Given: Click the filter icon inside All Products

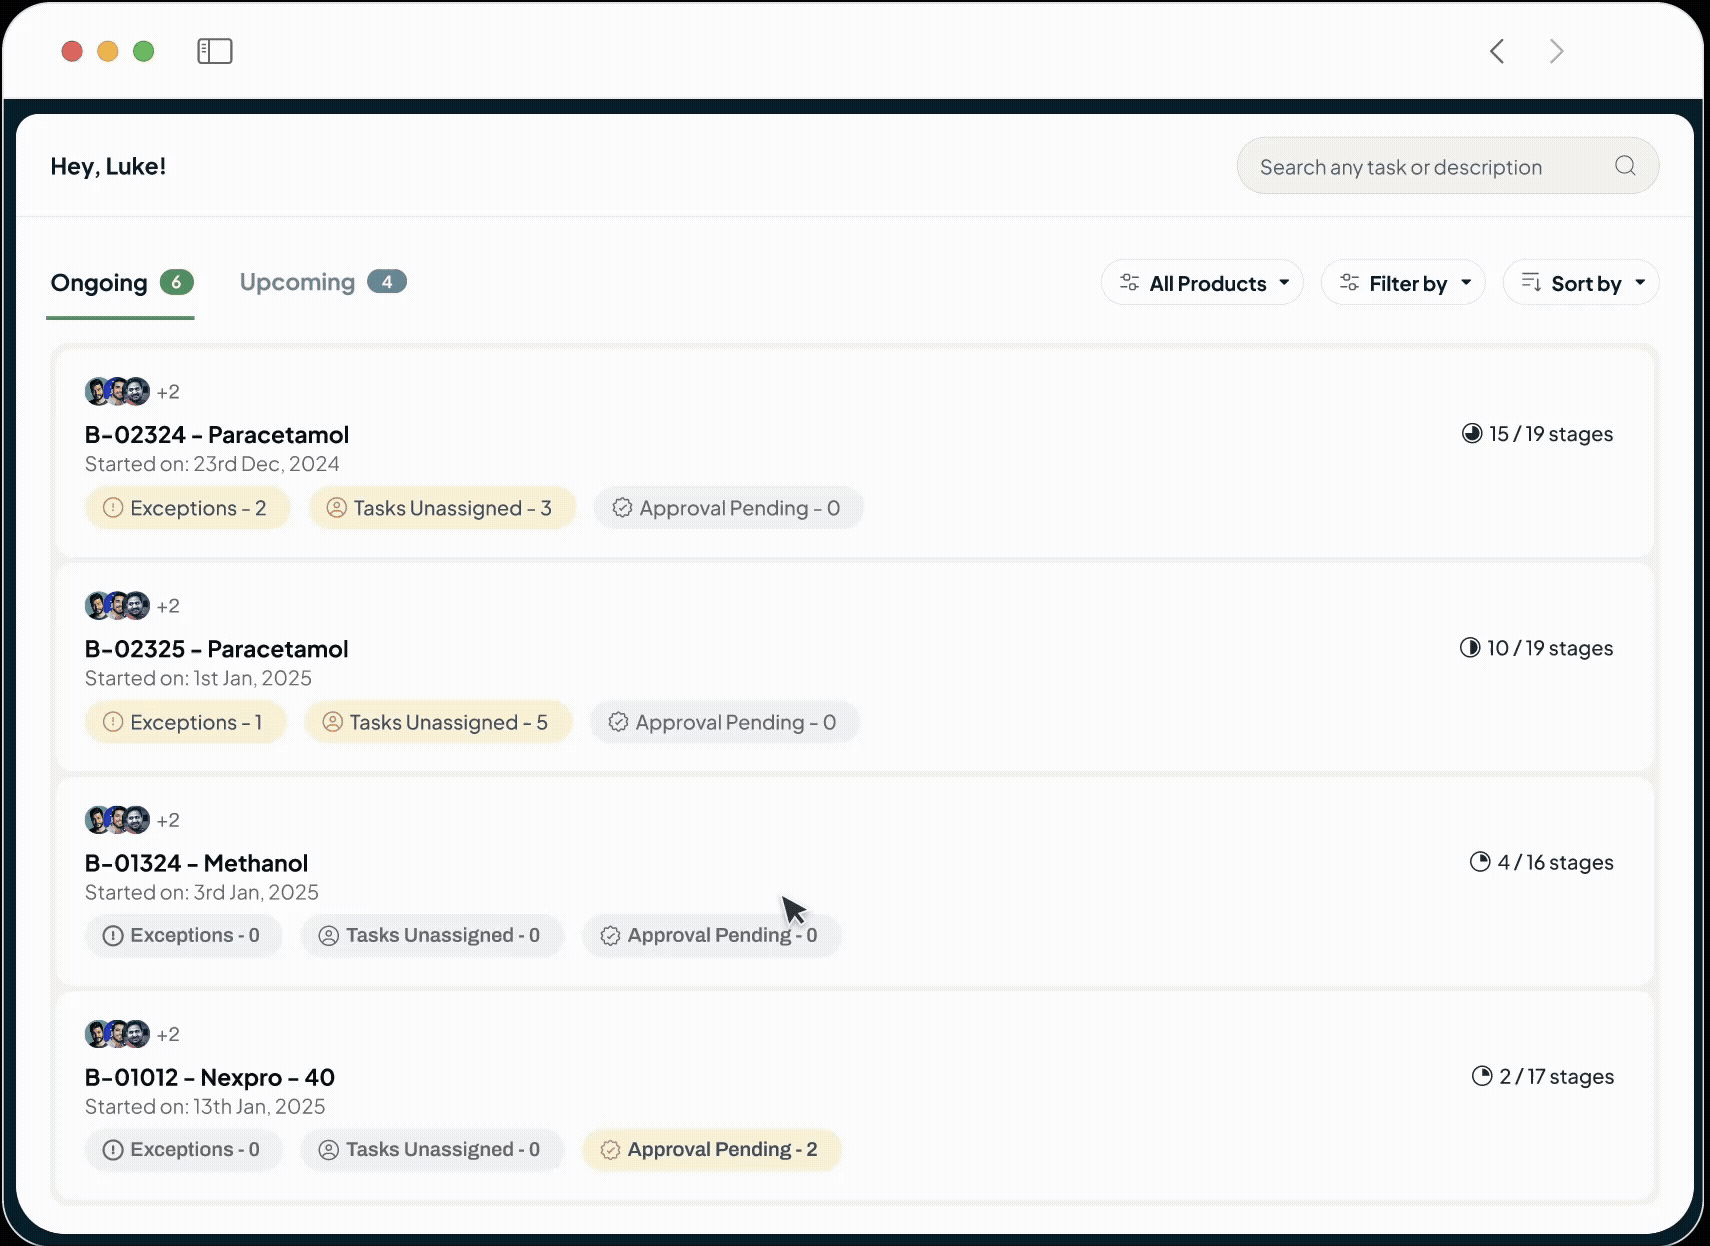Looking at the screenshot, I should coord(1130,283).
